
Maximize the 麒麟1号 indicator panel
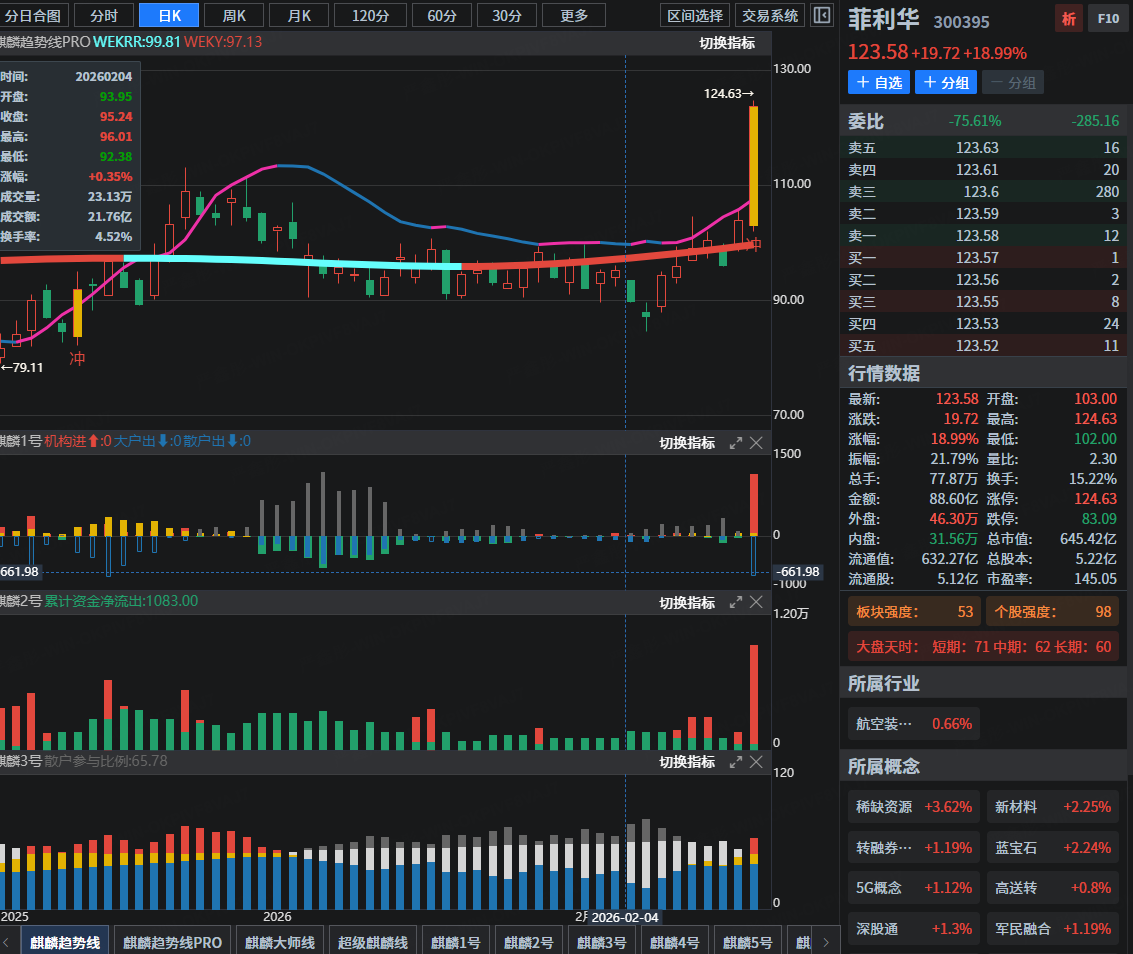(736, 442)
